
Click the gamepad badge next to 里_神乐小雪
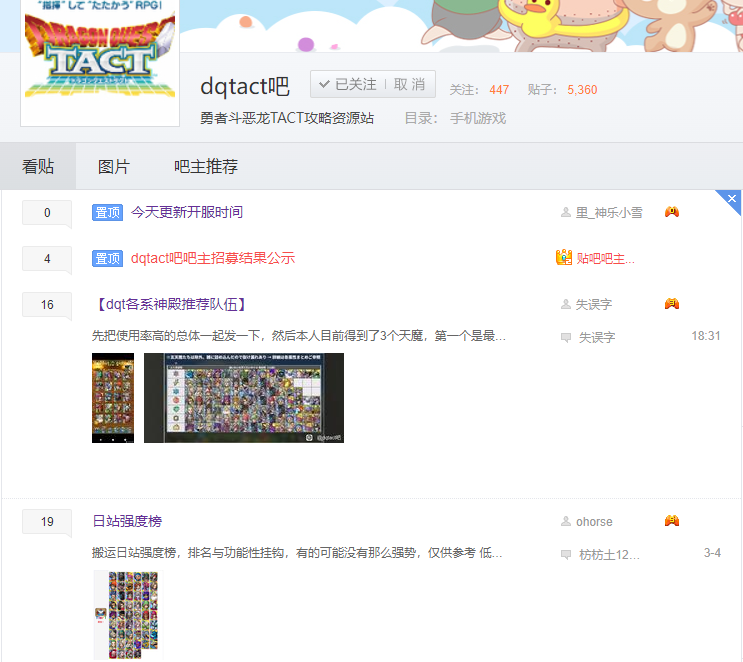[x=671, y=212]
